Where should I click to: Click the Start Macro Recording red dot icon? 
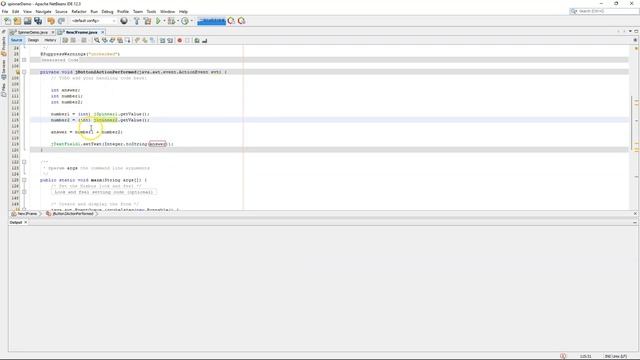[180, 40]
